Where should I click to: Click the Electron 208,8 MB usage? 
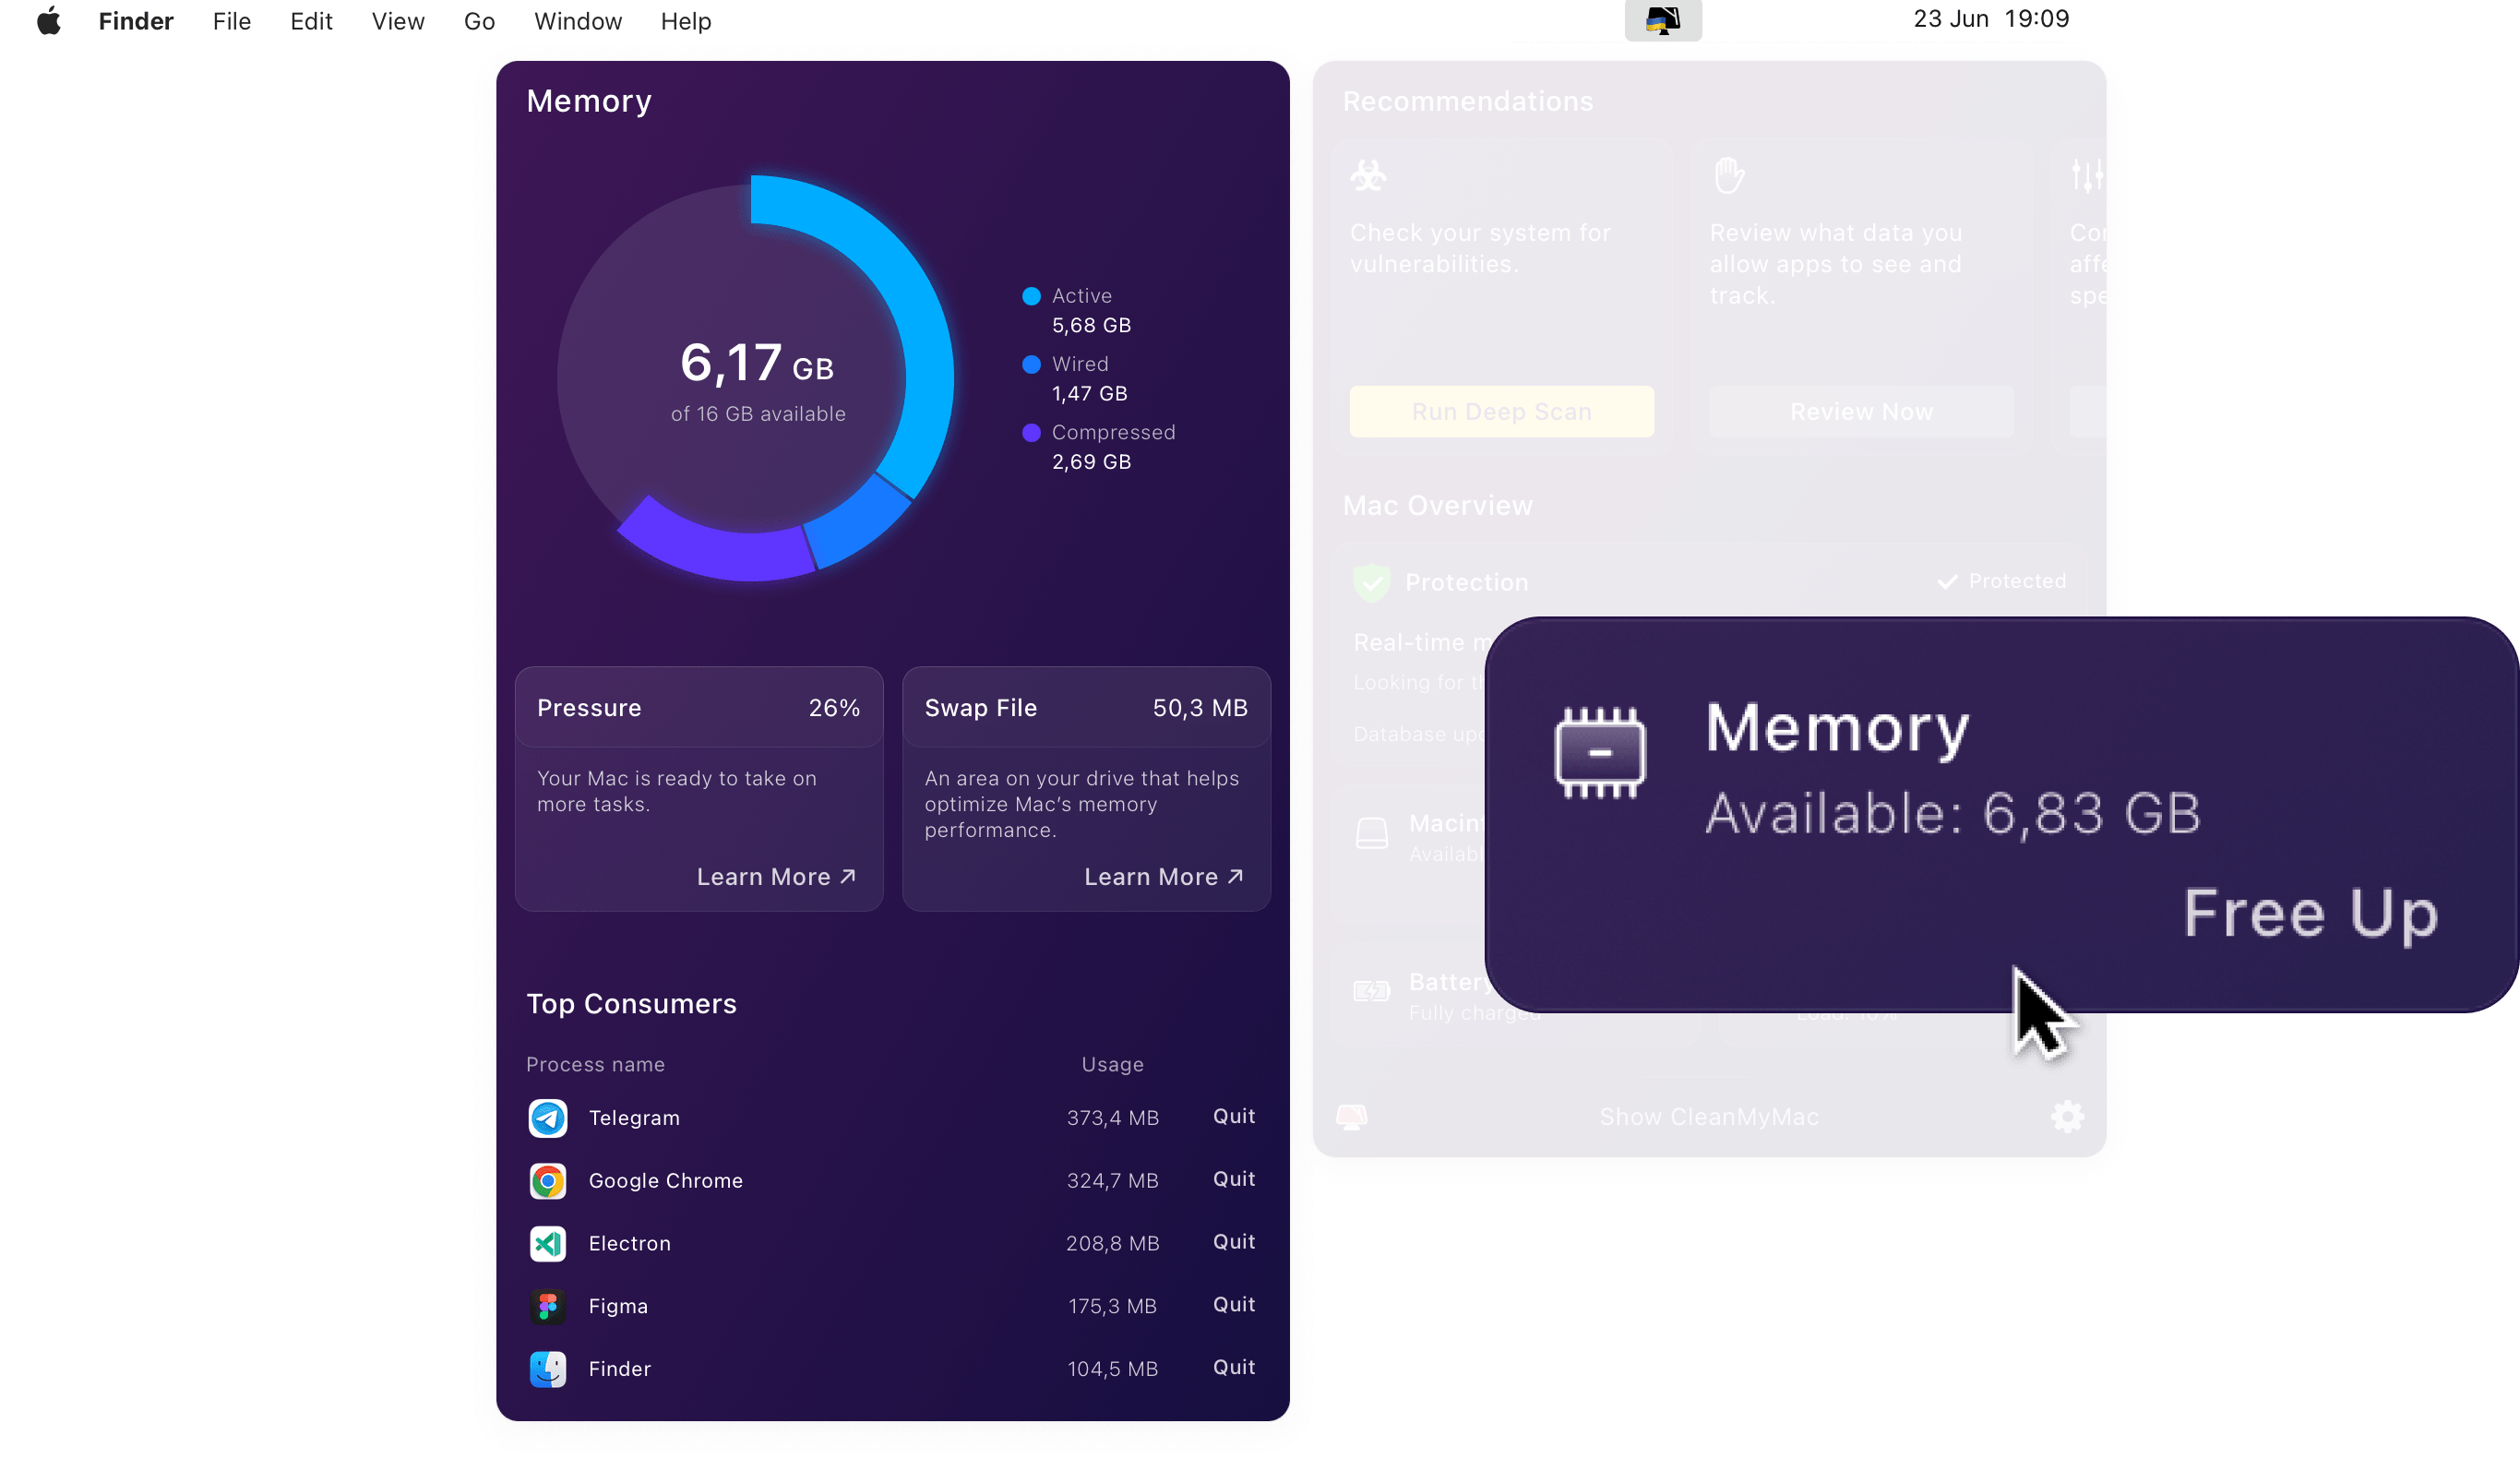pyautogui.click(x=1112, y=1244)
